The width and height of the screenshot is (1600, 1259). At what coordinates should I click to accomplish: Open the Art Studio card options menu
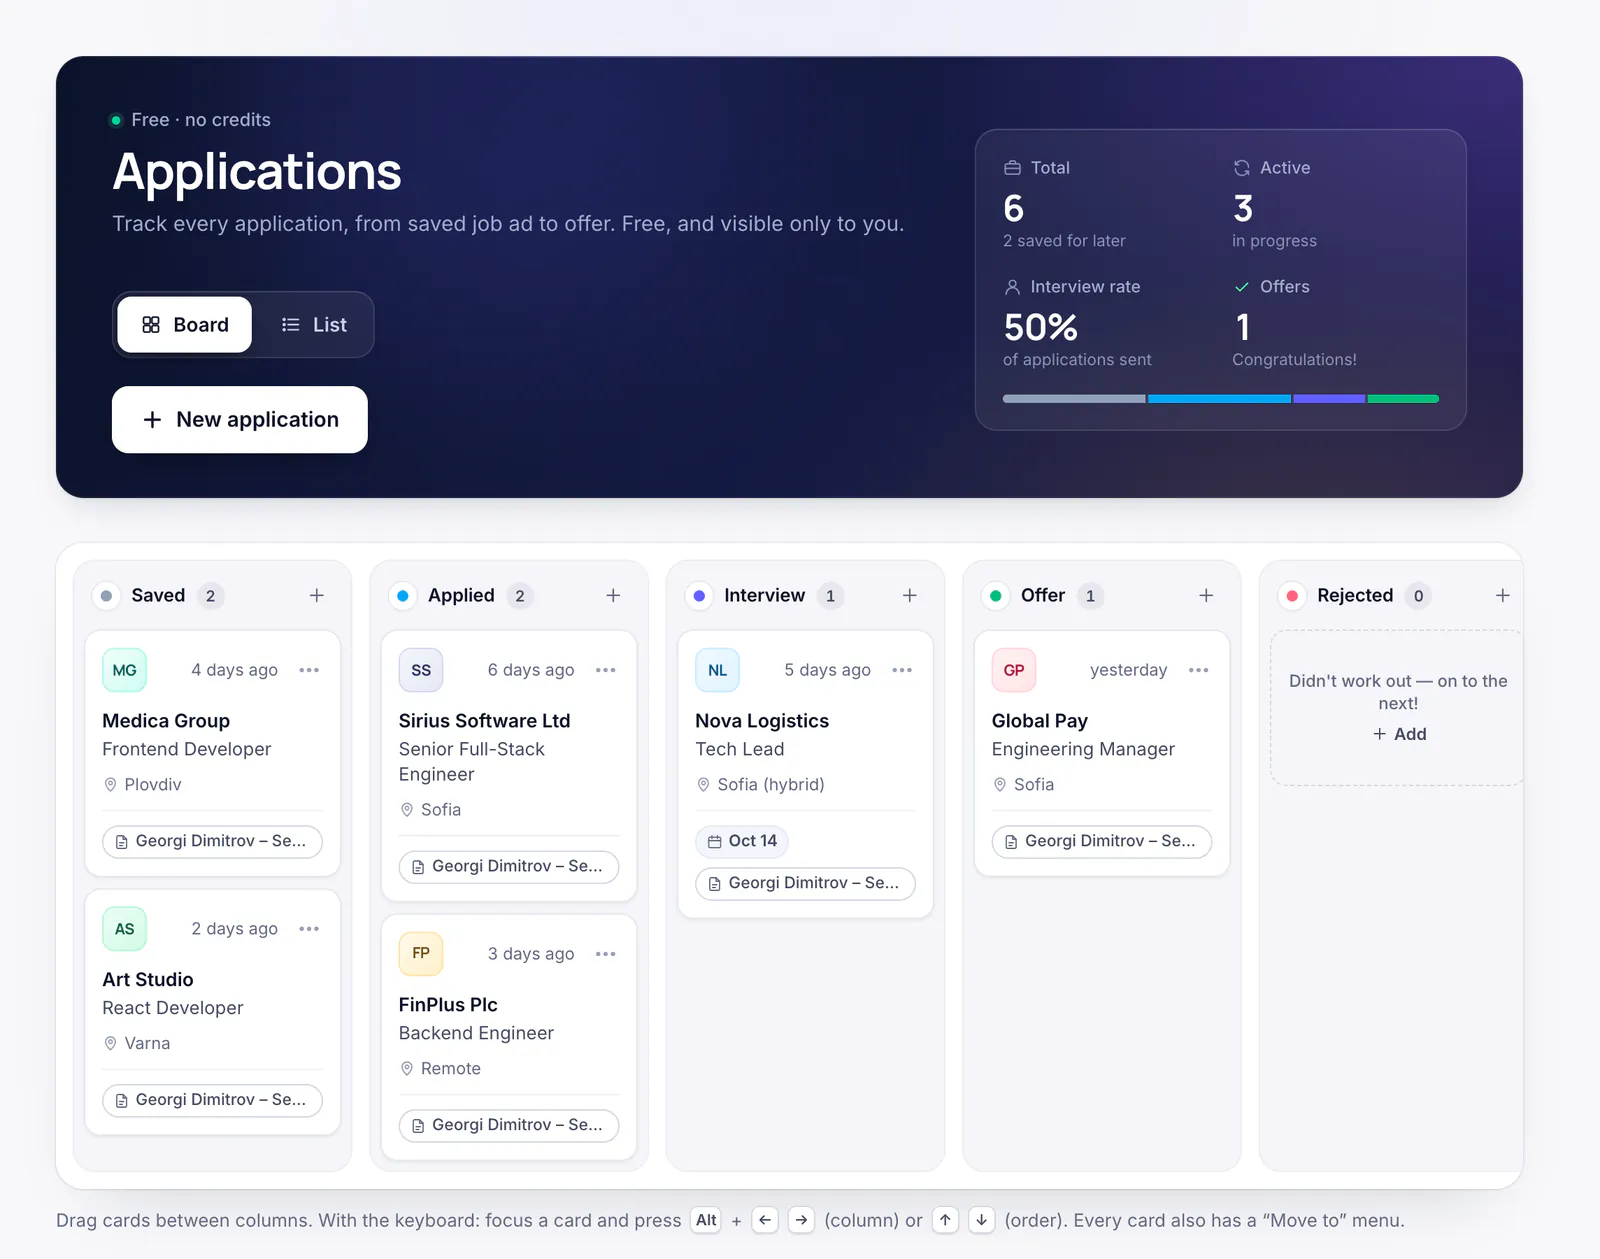tap(309, 929)
